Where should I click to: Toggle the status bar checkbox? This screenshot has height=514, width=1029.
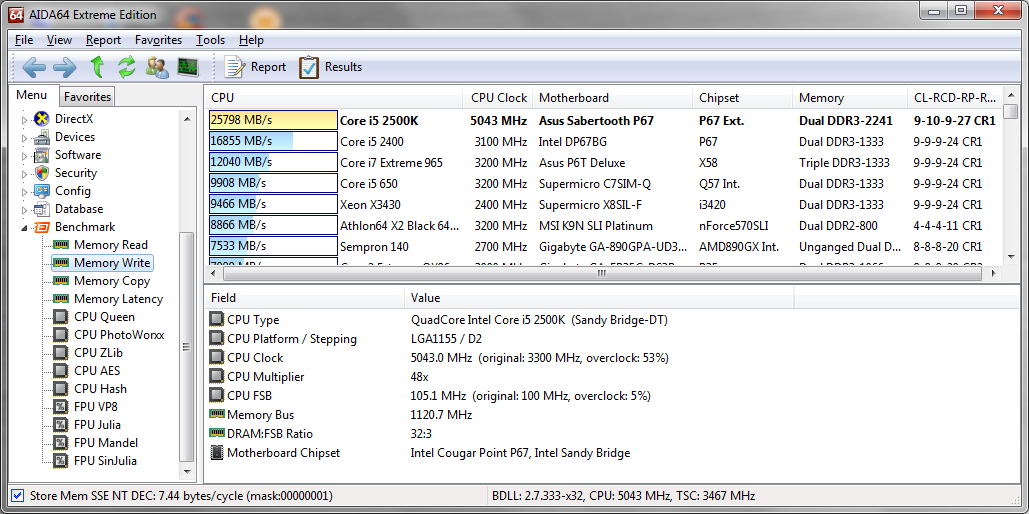point(18,496)
